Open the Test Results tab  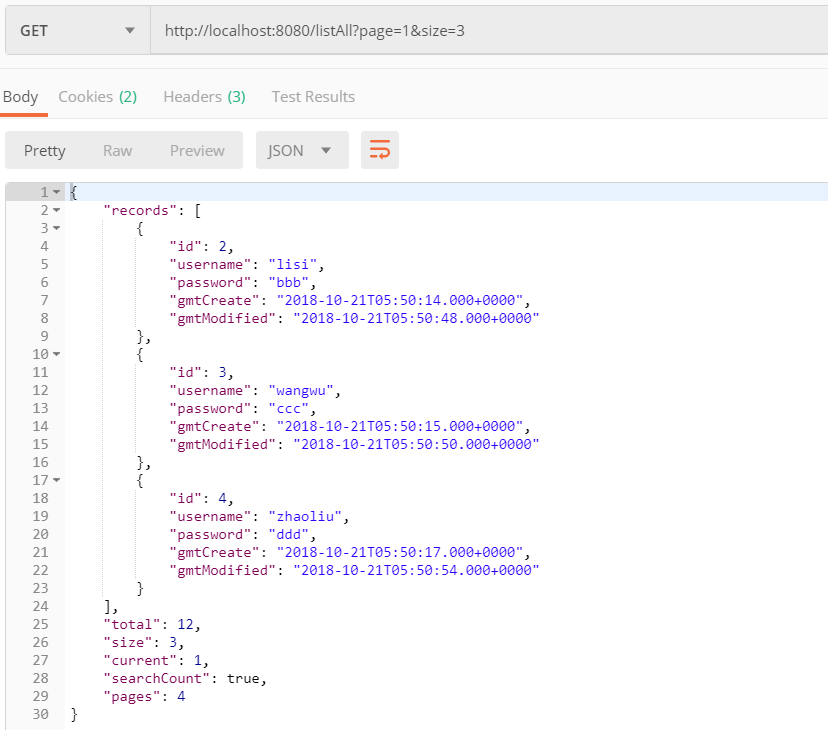pyautogui.click(x=313, y=97)
